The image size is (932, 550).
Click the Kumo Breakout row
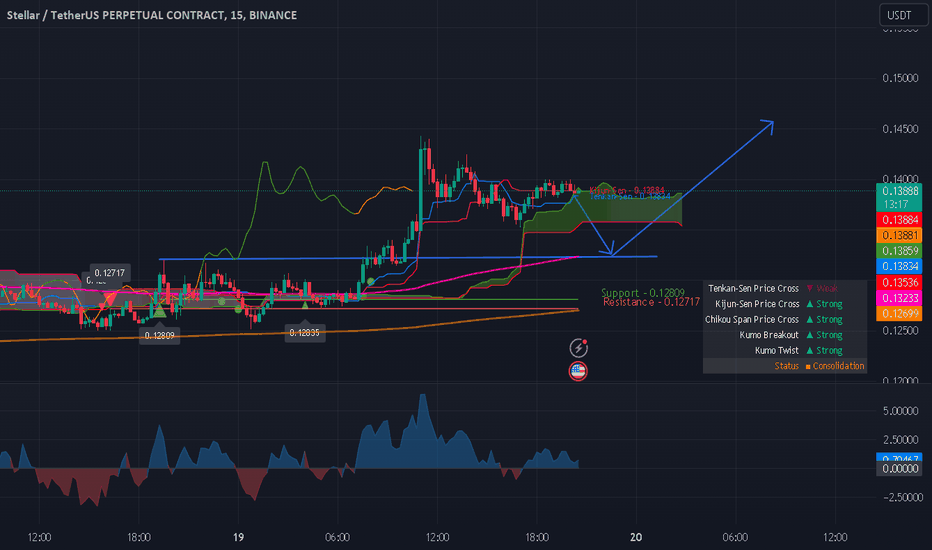pos(785,335)
